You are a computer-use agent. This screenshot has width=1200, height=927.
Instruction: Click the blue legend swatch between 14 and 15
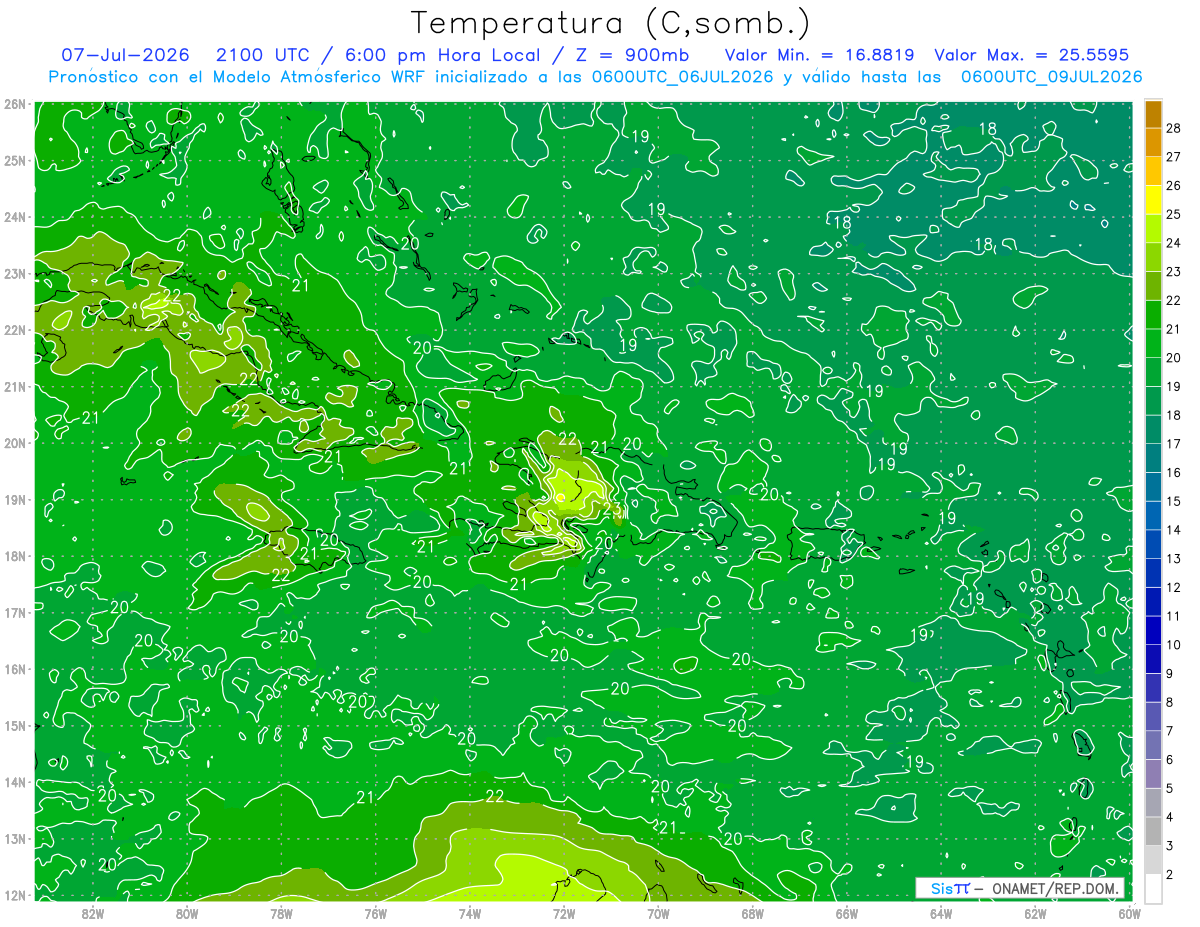(x=1153, y=516)
